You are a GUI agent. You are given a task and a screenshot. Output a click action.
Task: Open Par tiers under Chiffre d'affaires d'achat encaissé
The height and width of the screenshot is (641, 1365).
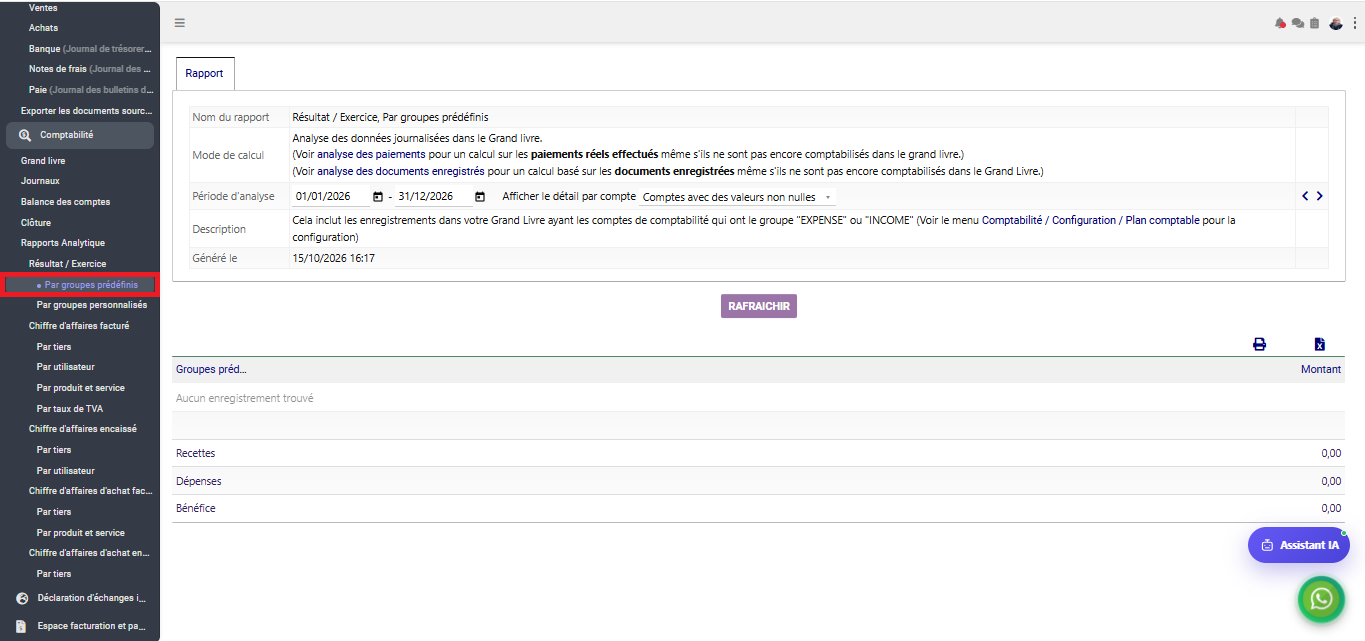pos(54,574)
